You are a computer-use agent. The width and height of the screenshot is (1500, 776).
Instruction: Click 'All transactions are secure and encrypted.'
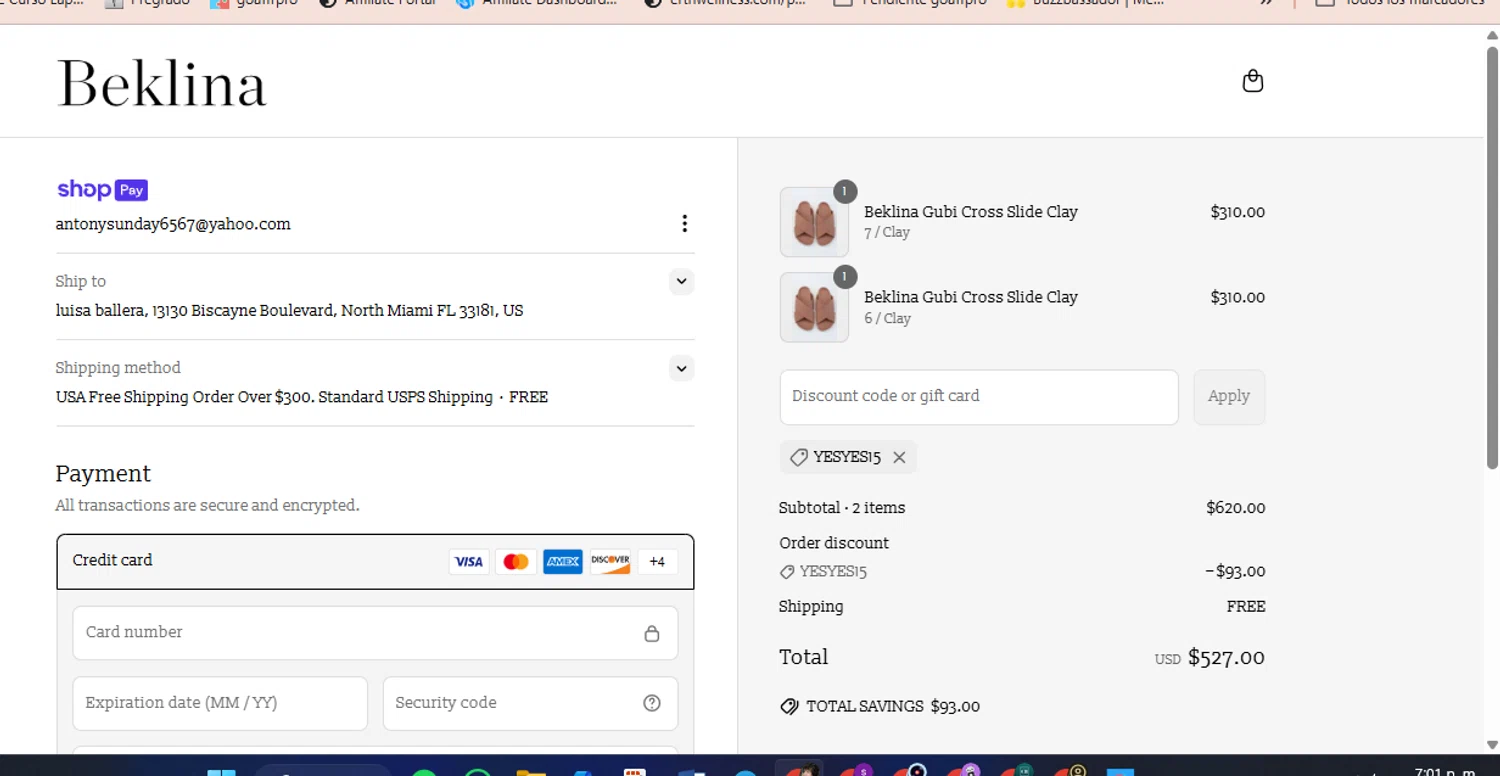tap(207, 506)
